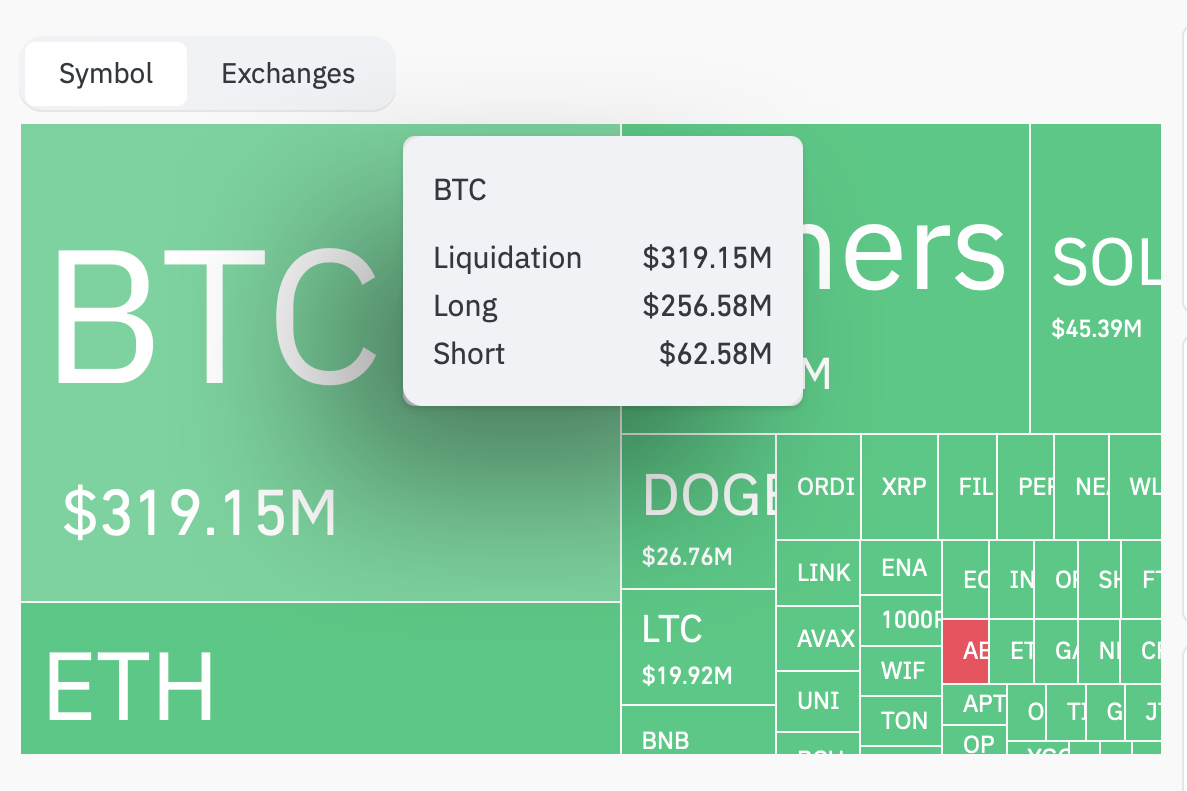Select the UNI tile
Viewport: 1187px width, 791px height.
pos(818,702)
